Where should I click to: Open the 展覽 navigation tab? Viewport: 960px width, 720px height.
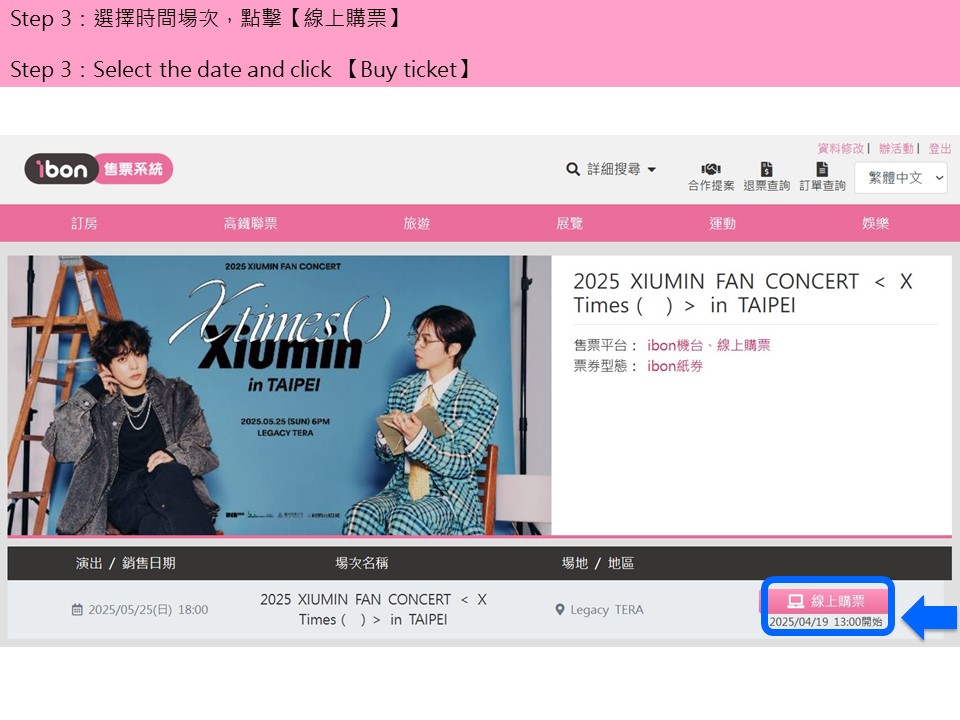click(x=569, y=223)
